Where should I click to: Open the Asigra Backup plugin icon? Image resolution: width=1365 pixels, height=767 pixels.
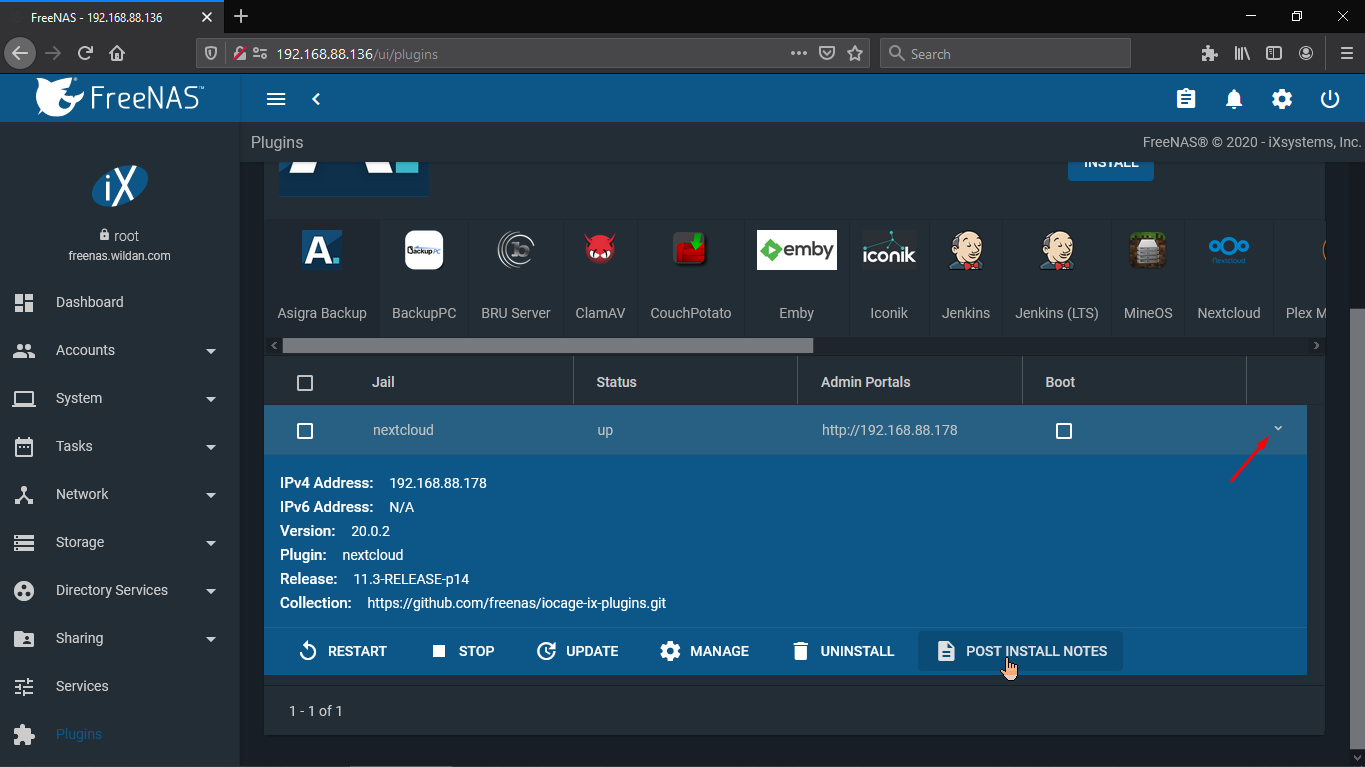pyautogui.click(x=322, y=250)
